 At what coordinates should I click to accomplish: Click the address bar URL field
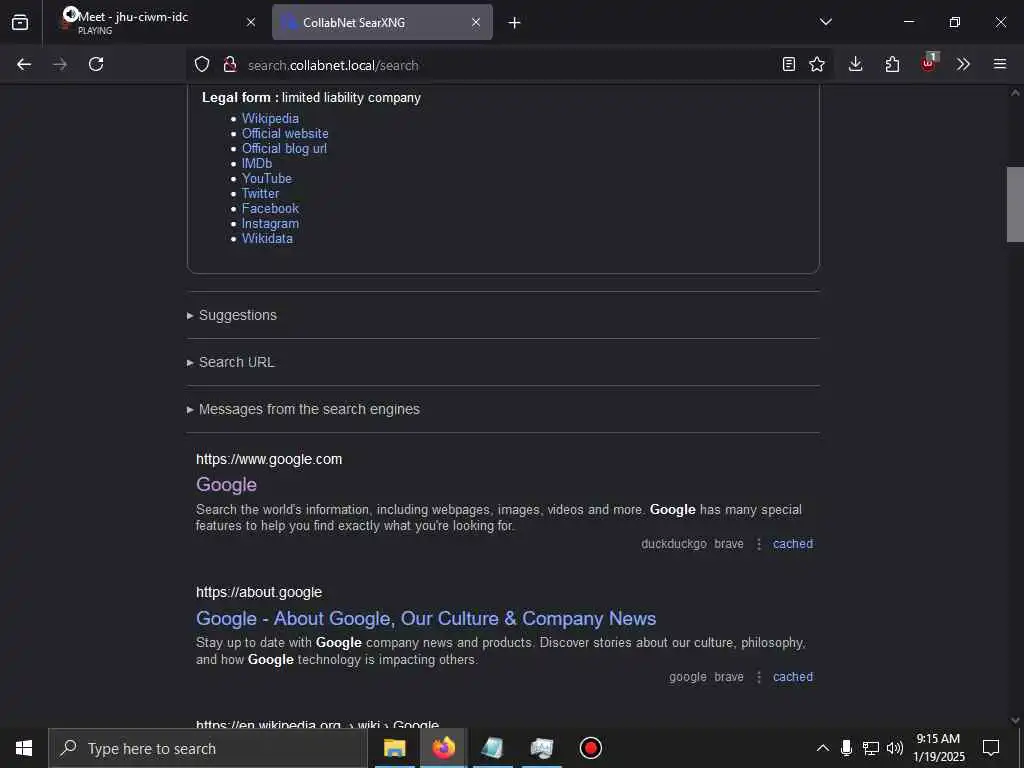509,65
